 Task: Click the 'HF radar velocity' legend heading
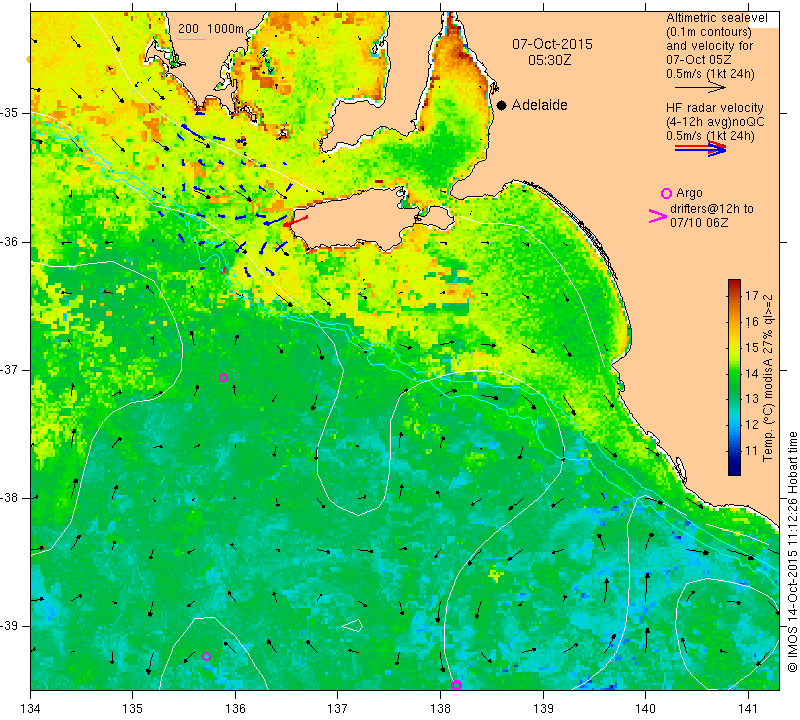(x=714, y=108)
